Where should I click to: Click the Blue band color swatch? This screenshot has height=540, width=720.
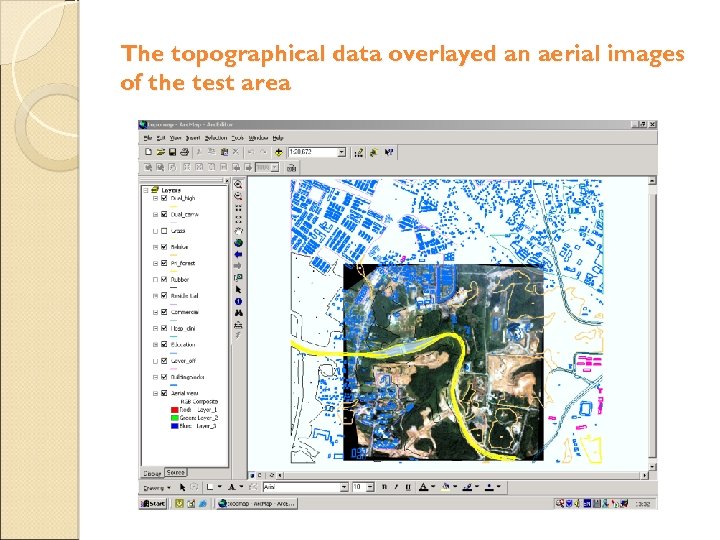(174, 426)
